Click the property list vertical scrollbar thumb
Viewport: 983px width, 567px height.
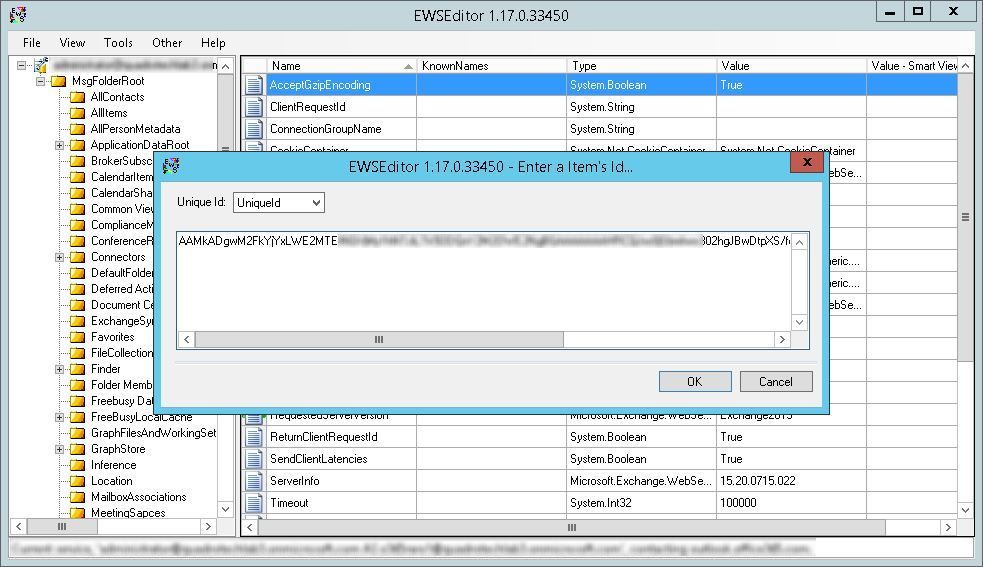point(965,217)
